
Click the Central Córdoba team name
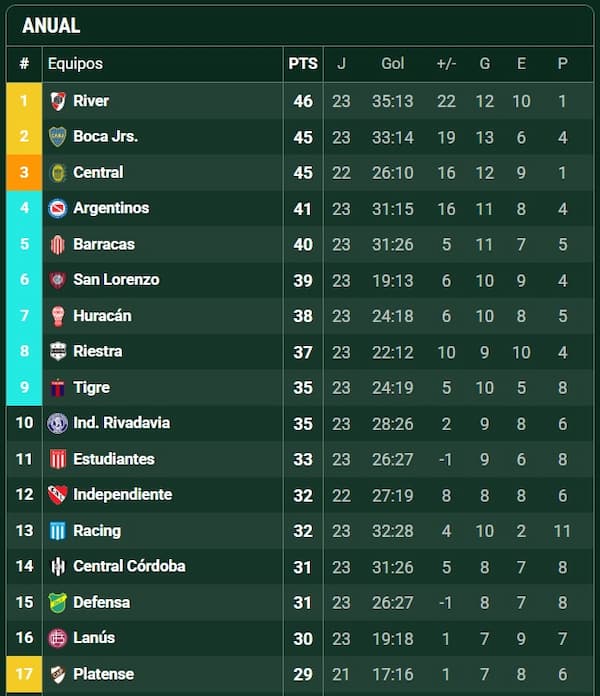point(129,566)
